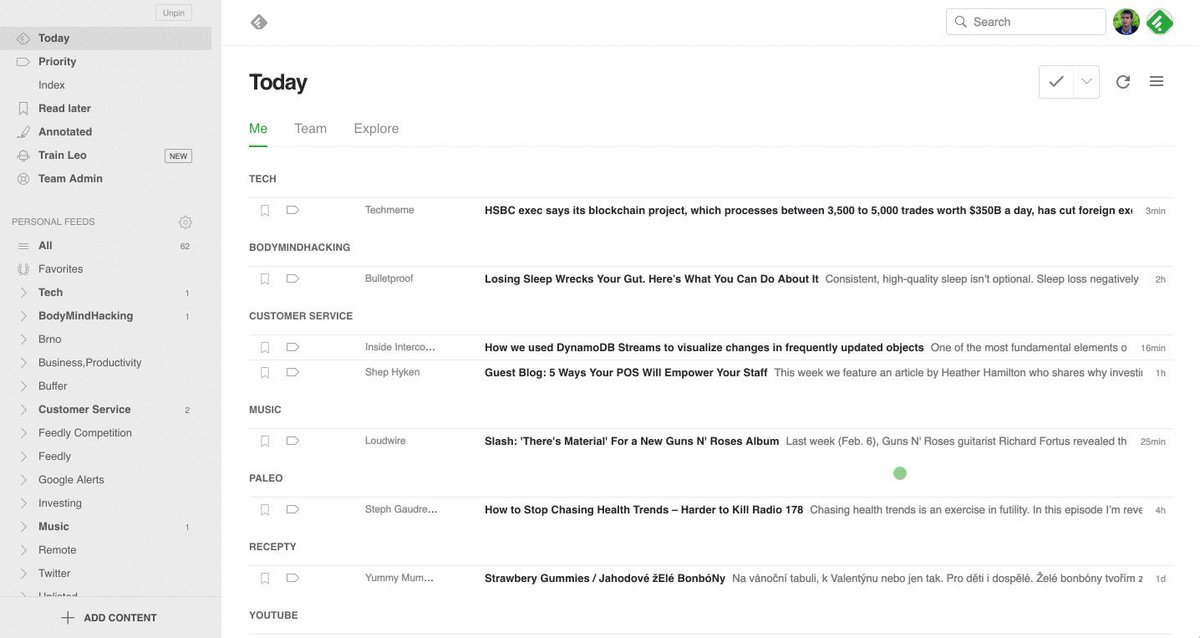Switch to the Team tab

pyautogui.click(x=310, y=128)
